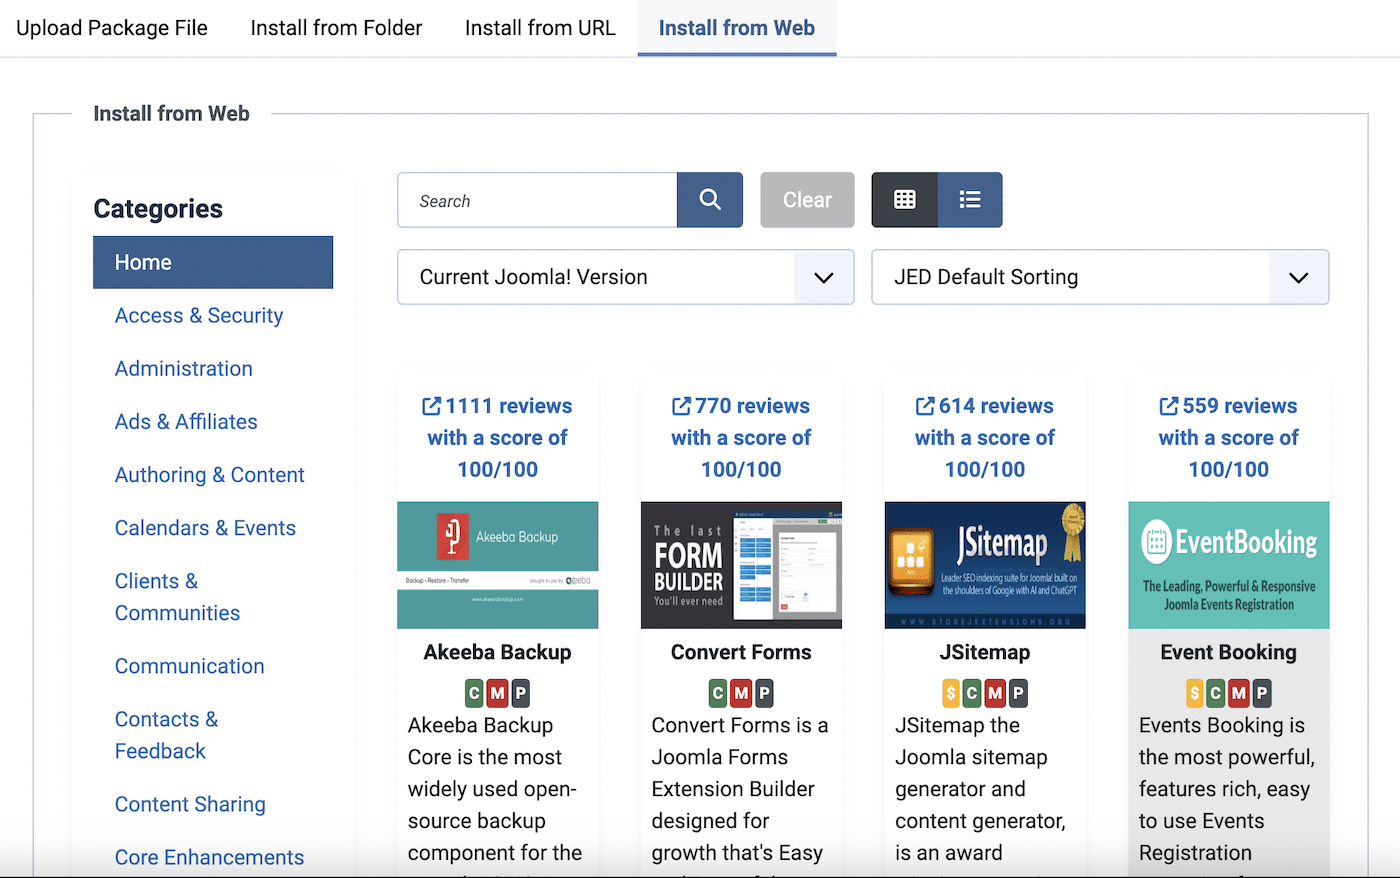Click the JSitemap extension thumbnail

tap(984, 565)
